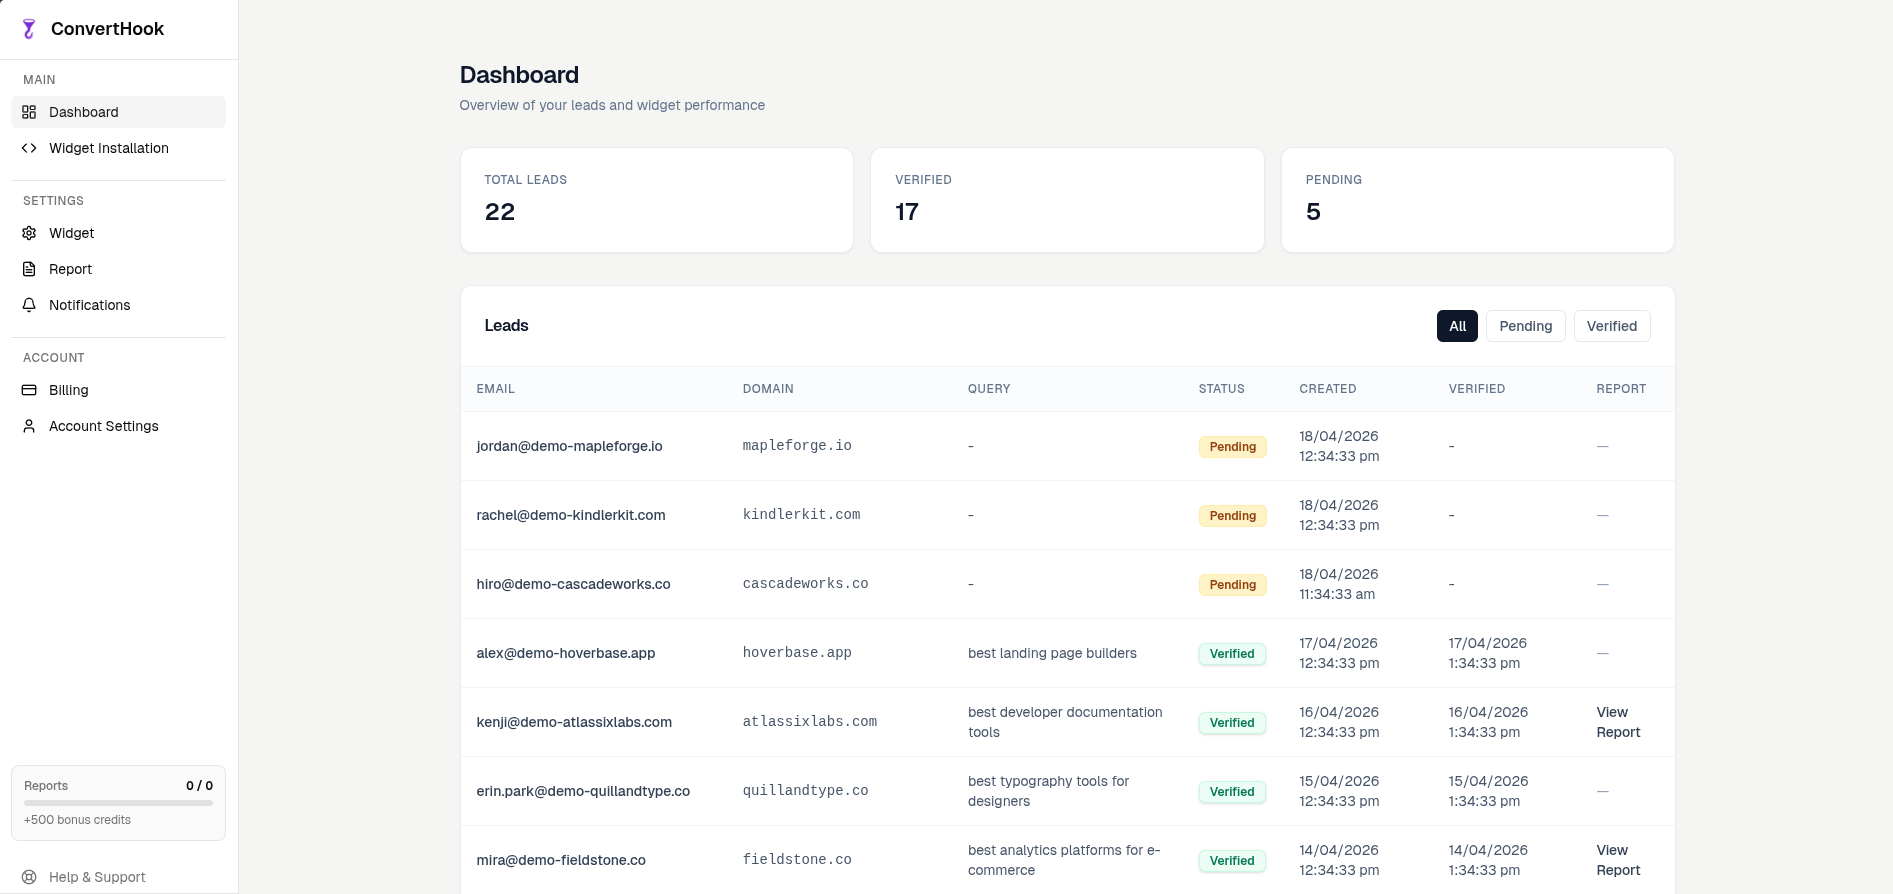Open Notifications settings
Viewport: 1893px width, 894px height.
(118, 305)
